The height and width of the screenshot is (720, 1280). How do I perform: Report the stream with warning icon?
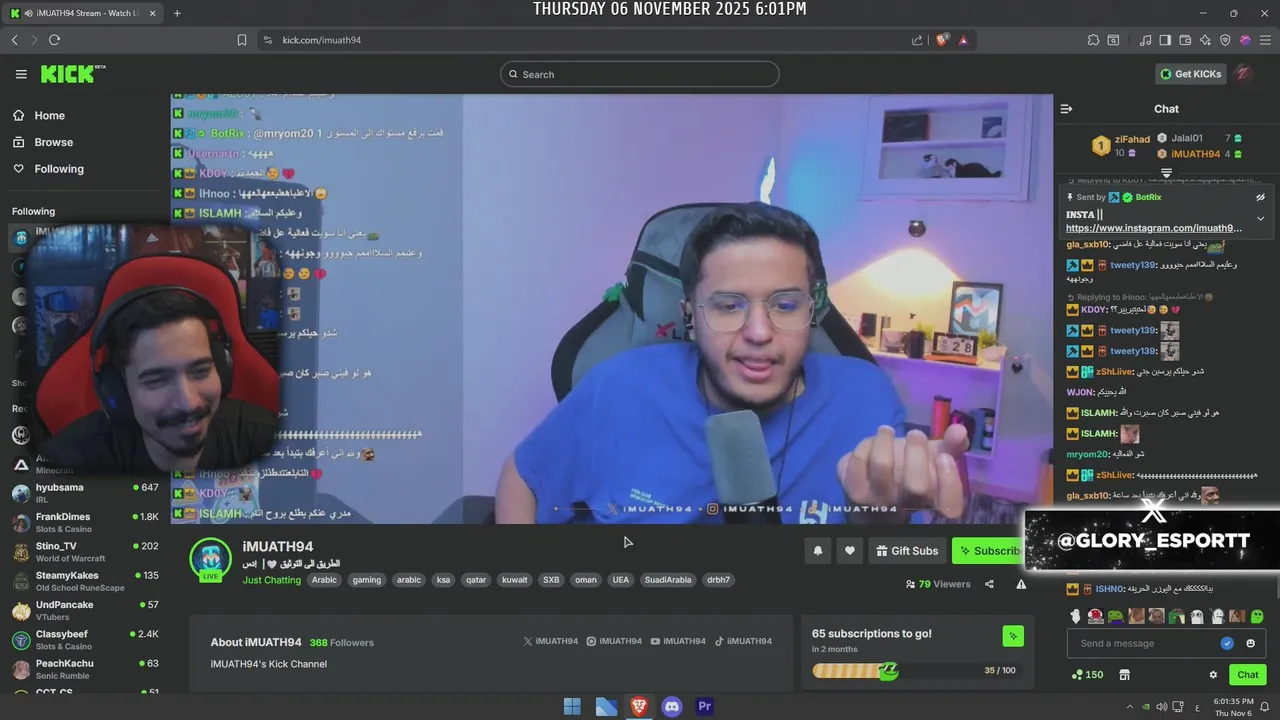coord(1021,584)
